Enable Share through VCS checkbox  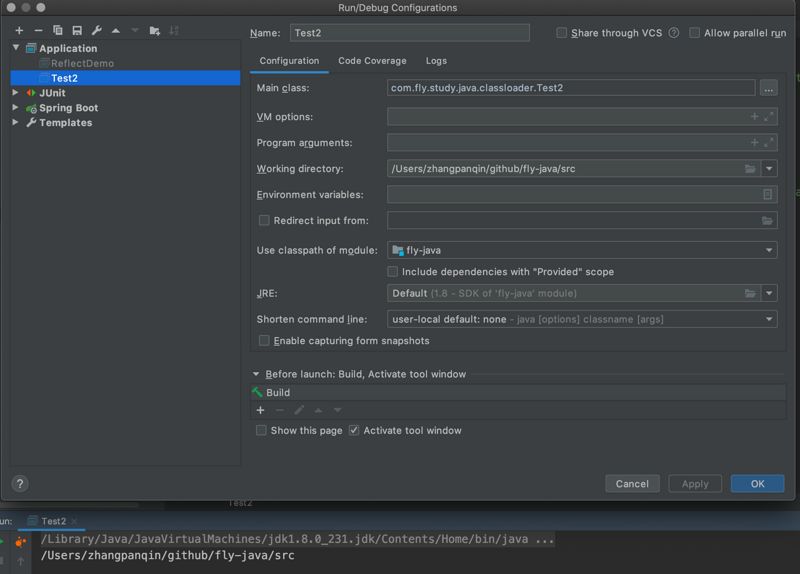[562, 33]
